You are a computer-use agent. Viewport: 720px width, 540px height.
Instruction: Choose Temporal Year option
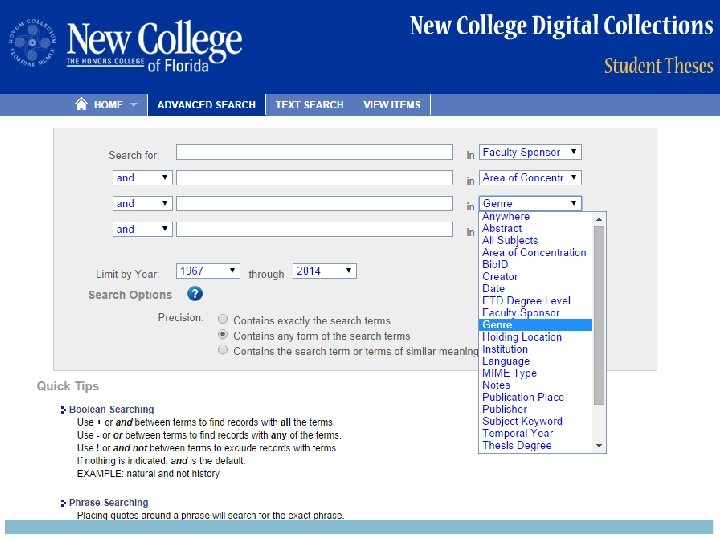[x=535, y=433]
